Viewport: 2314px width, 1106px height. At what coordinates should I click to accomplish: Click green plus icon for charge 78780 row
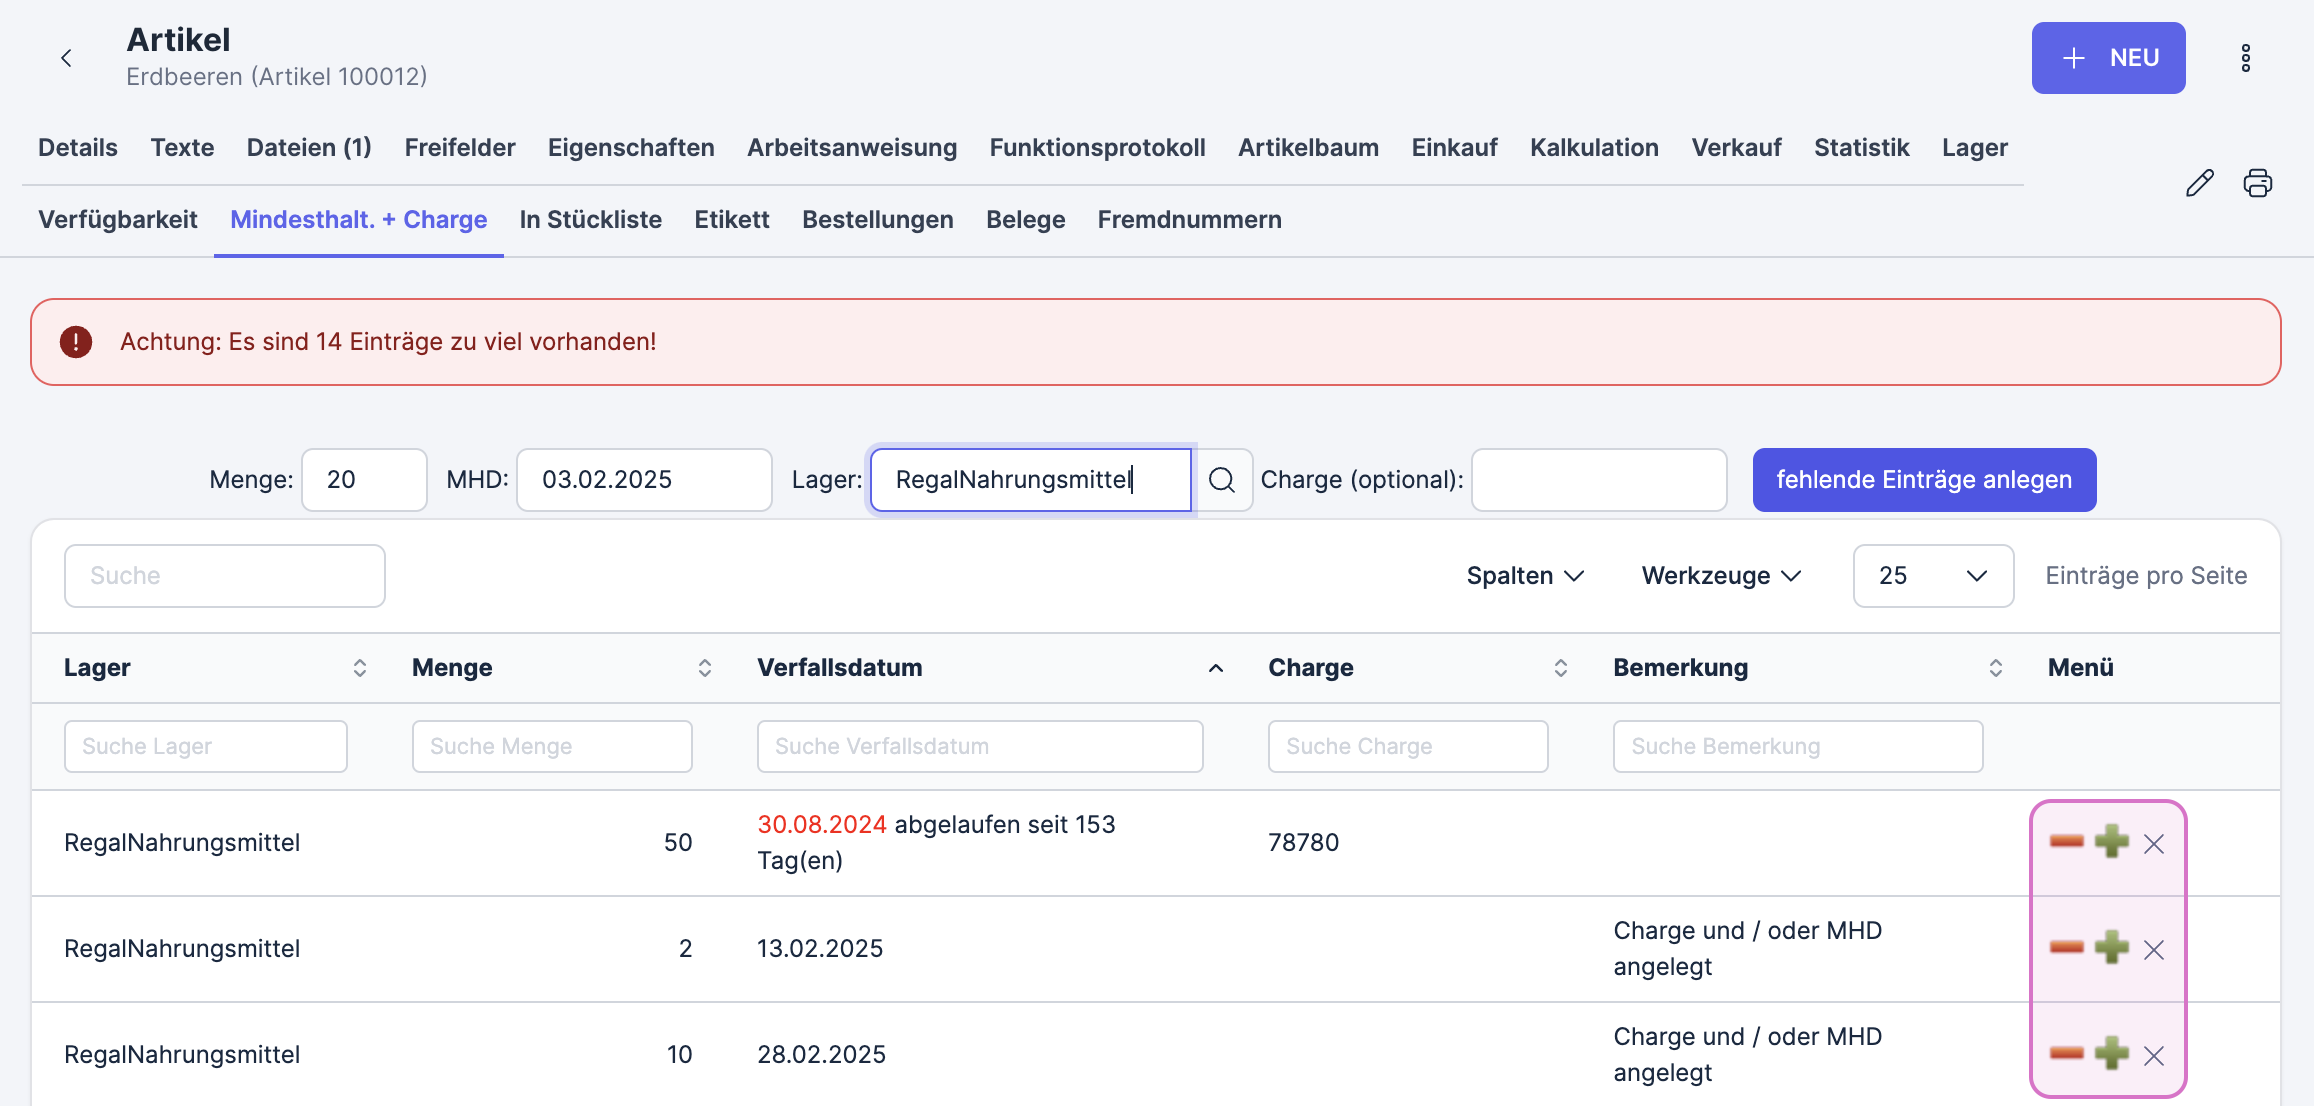[x=2112, y=841]
